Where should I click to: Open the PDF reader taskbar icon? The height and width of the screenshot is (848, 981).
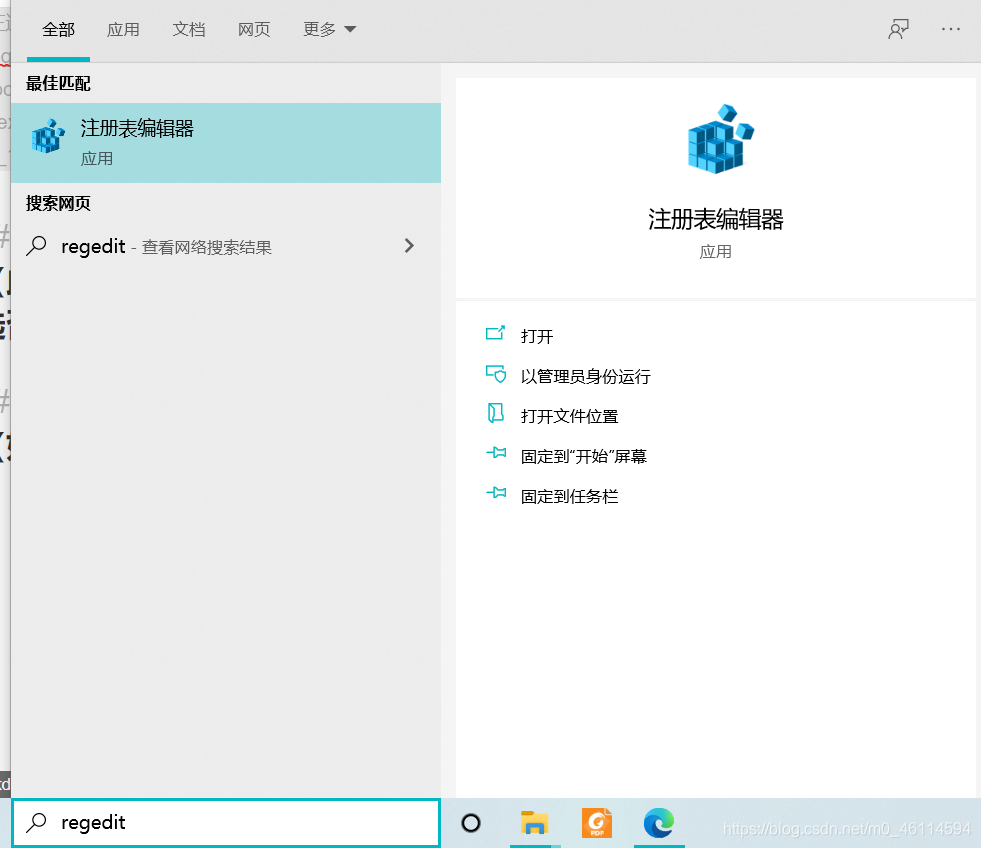[x=597, y=822]
